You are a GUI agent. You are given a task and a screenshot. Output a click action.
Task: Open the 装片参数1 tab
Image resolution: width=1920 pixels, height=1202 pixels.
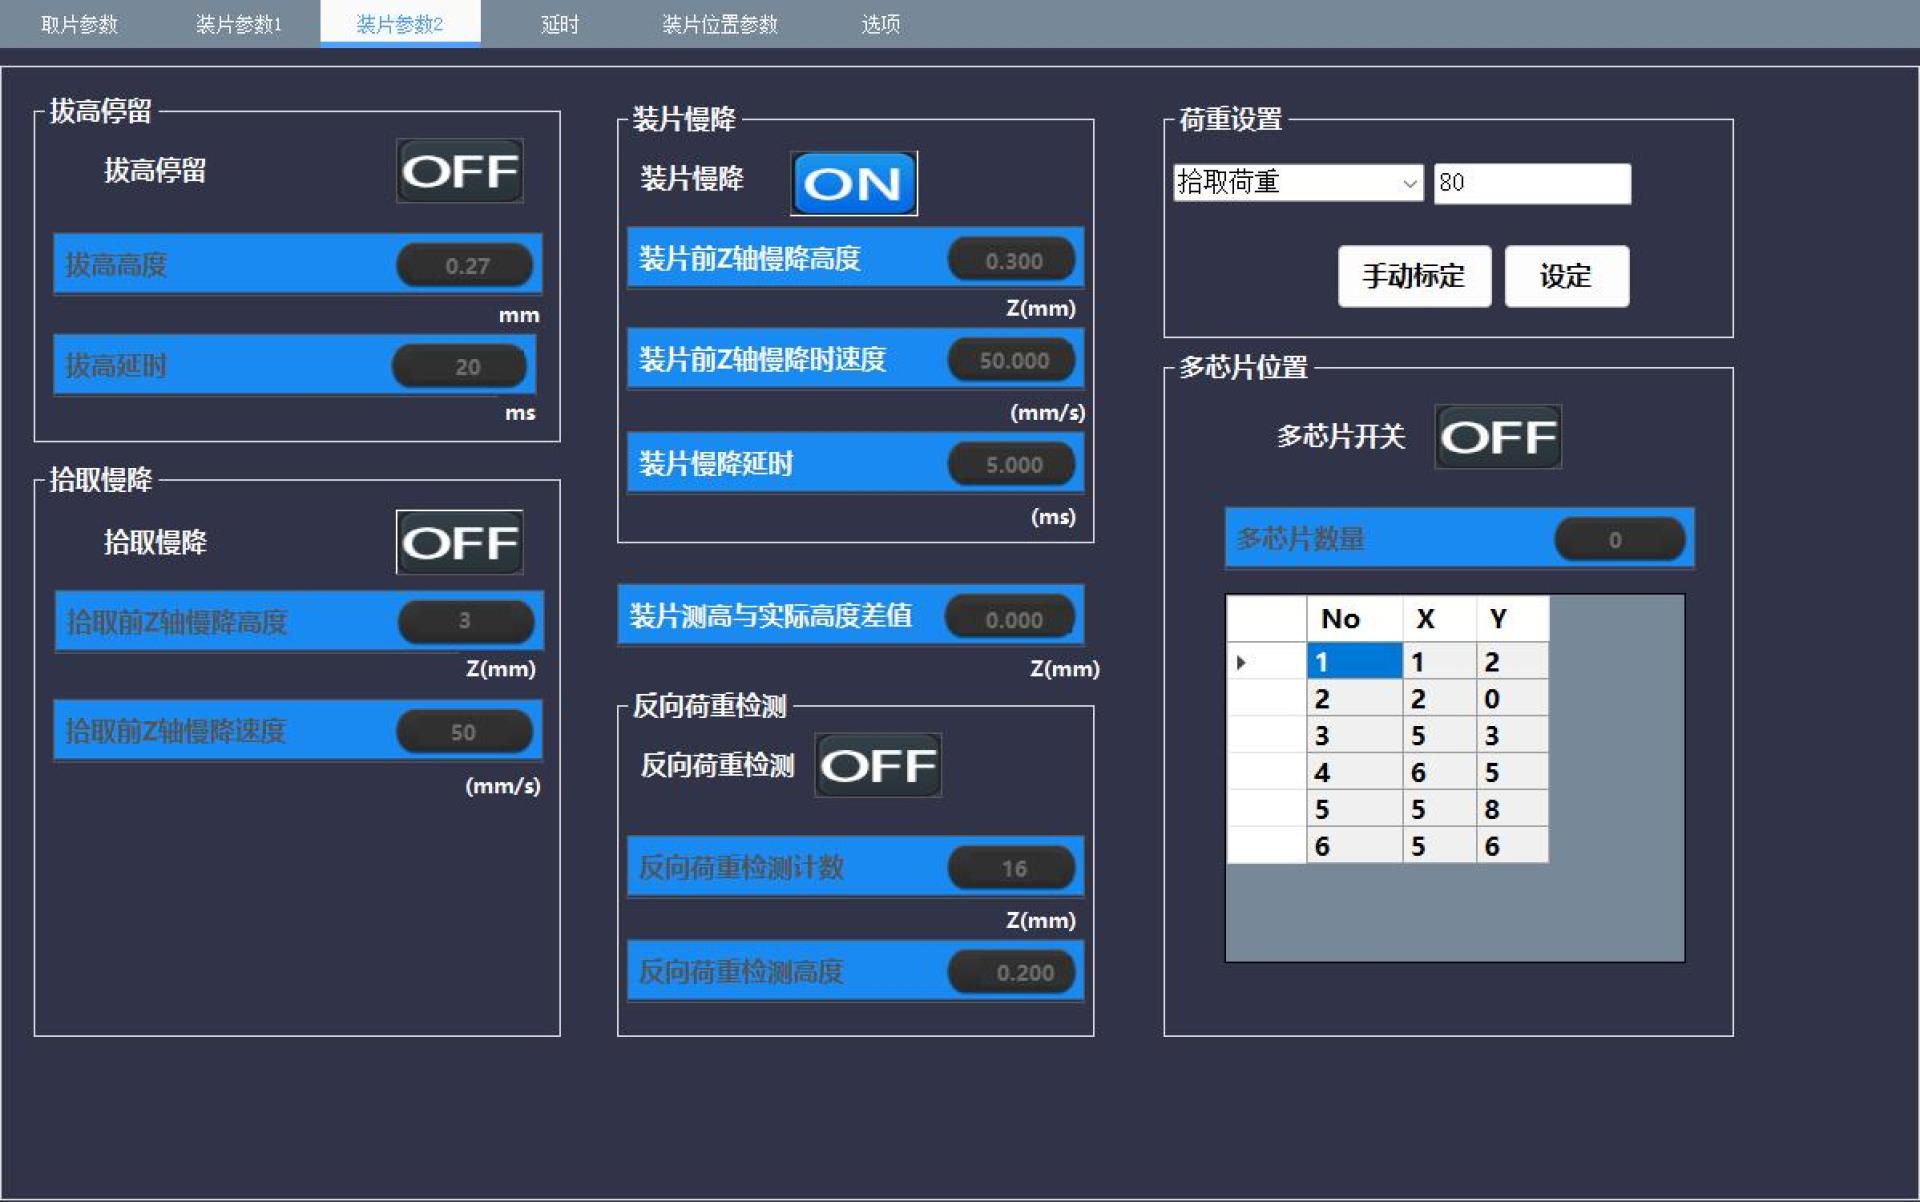[239, 24]
